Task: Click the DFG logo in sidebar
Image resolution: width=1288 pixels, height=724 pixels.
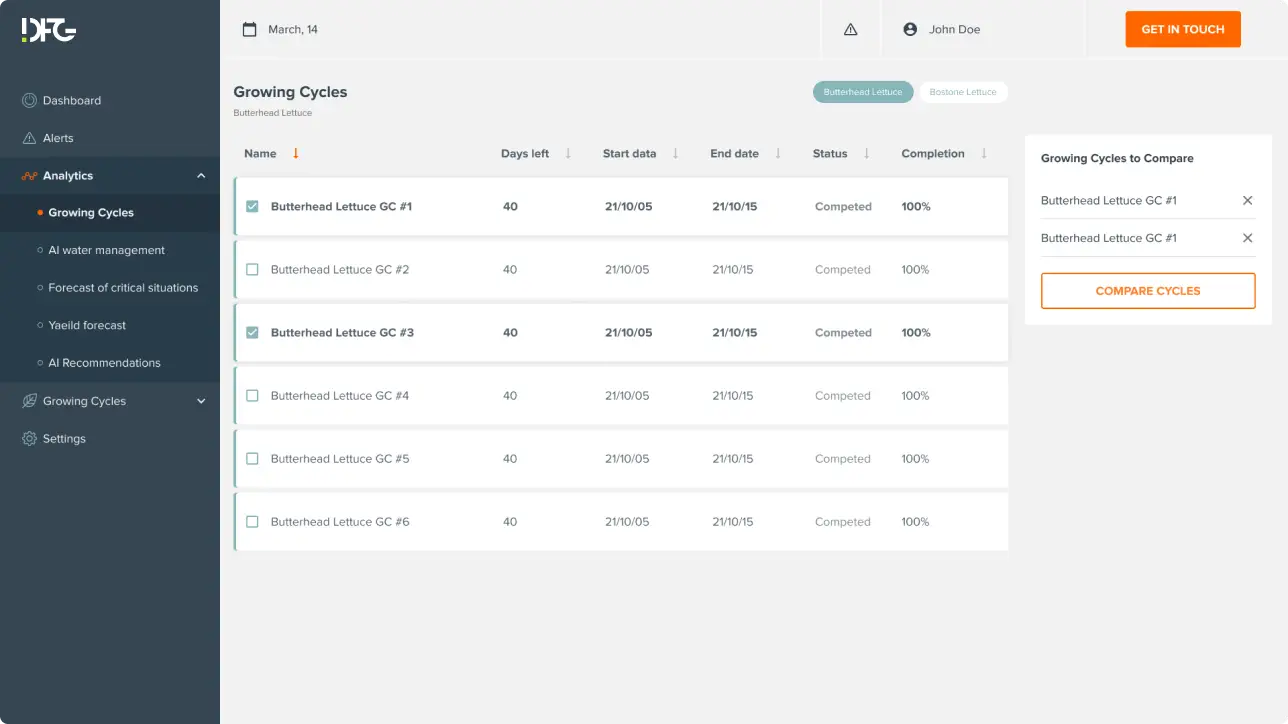Action: 49,30
